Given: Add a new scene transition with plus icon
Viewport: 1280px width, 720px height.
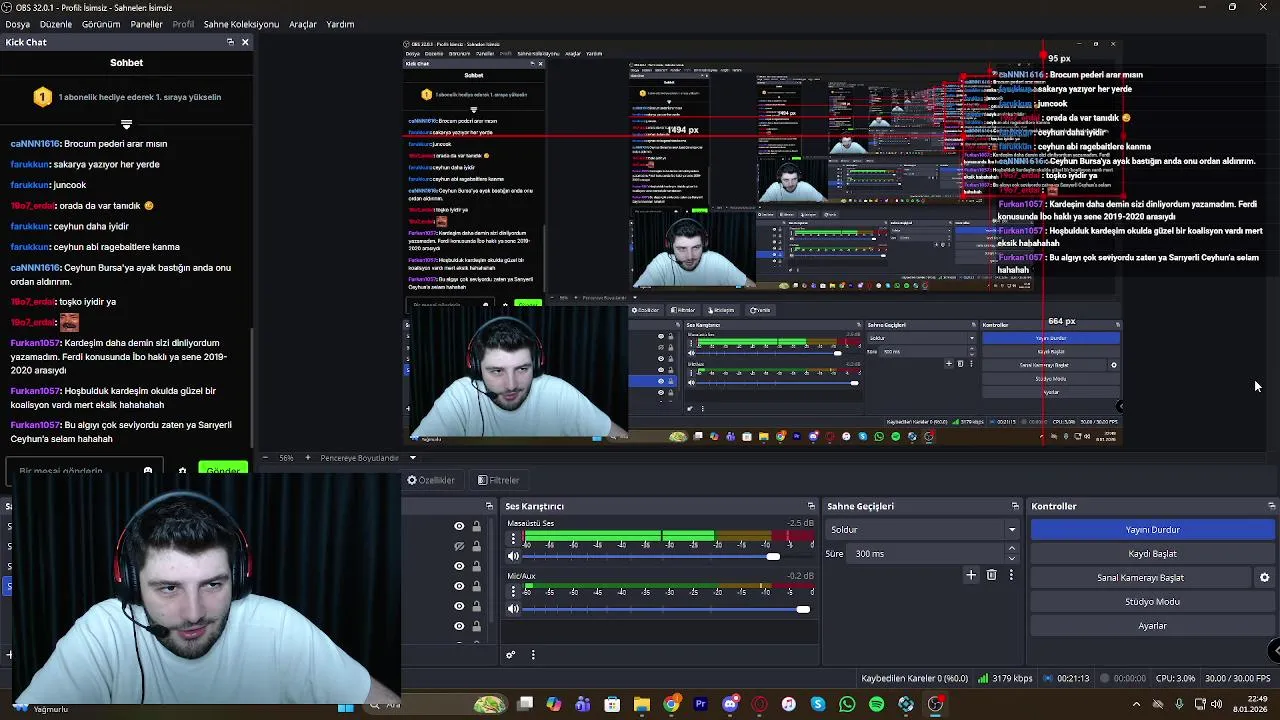Looking at the screenshot, I should pyautogui.click(x=970, y=575).
